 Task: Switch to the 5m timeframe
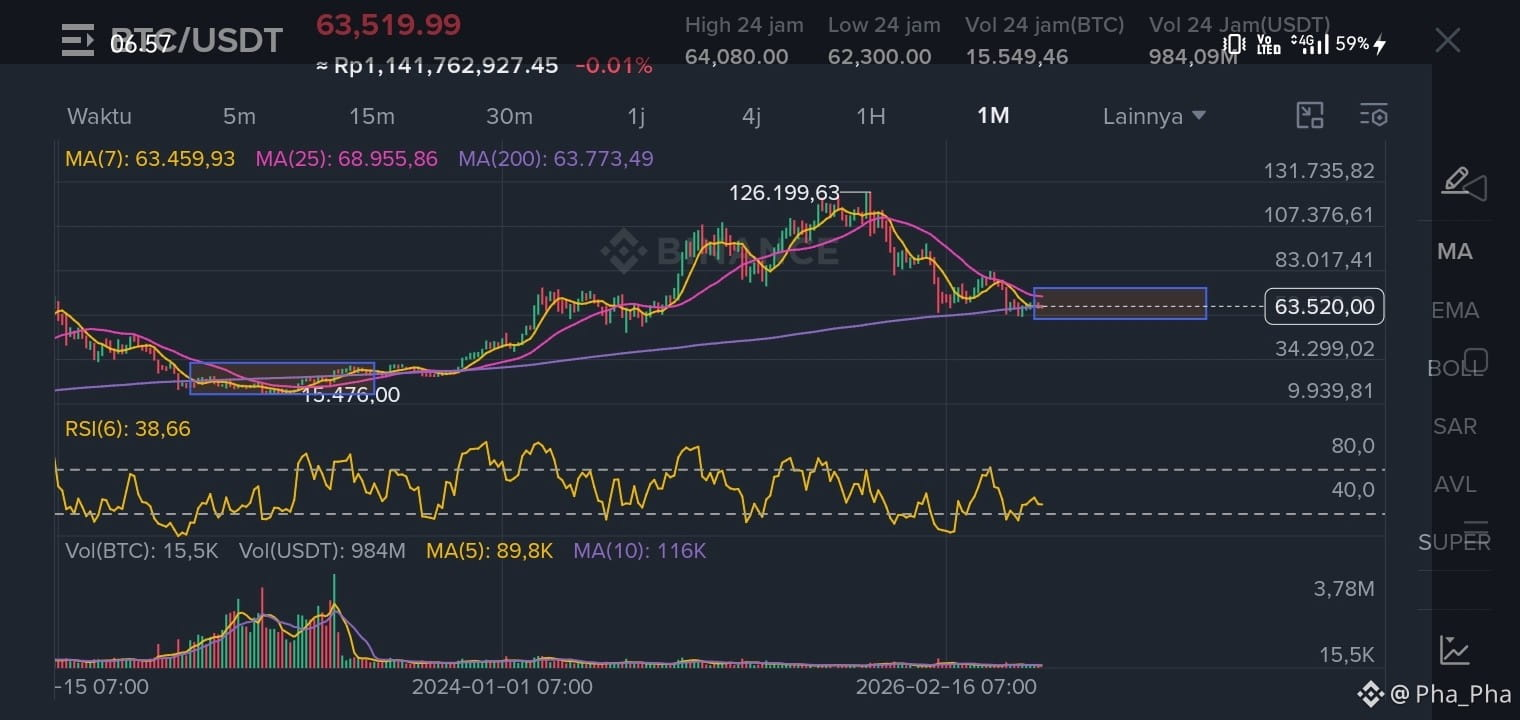coord(239,116)
